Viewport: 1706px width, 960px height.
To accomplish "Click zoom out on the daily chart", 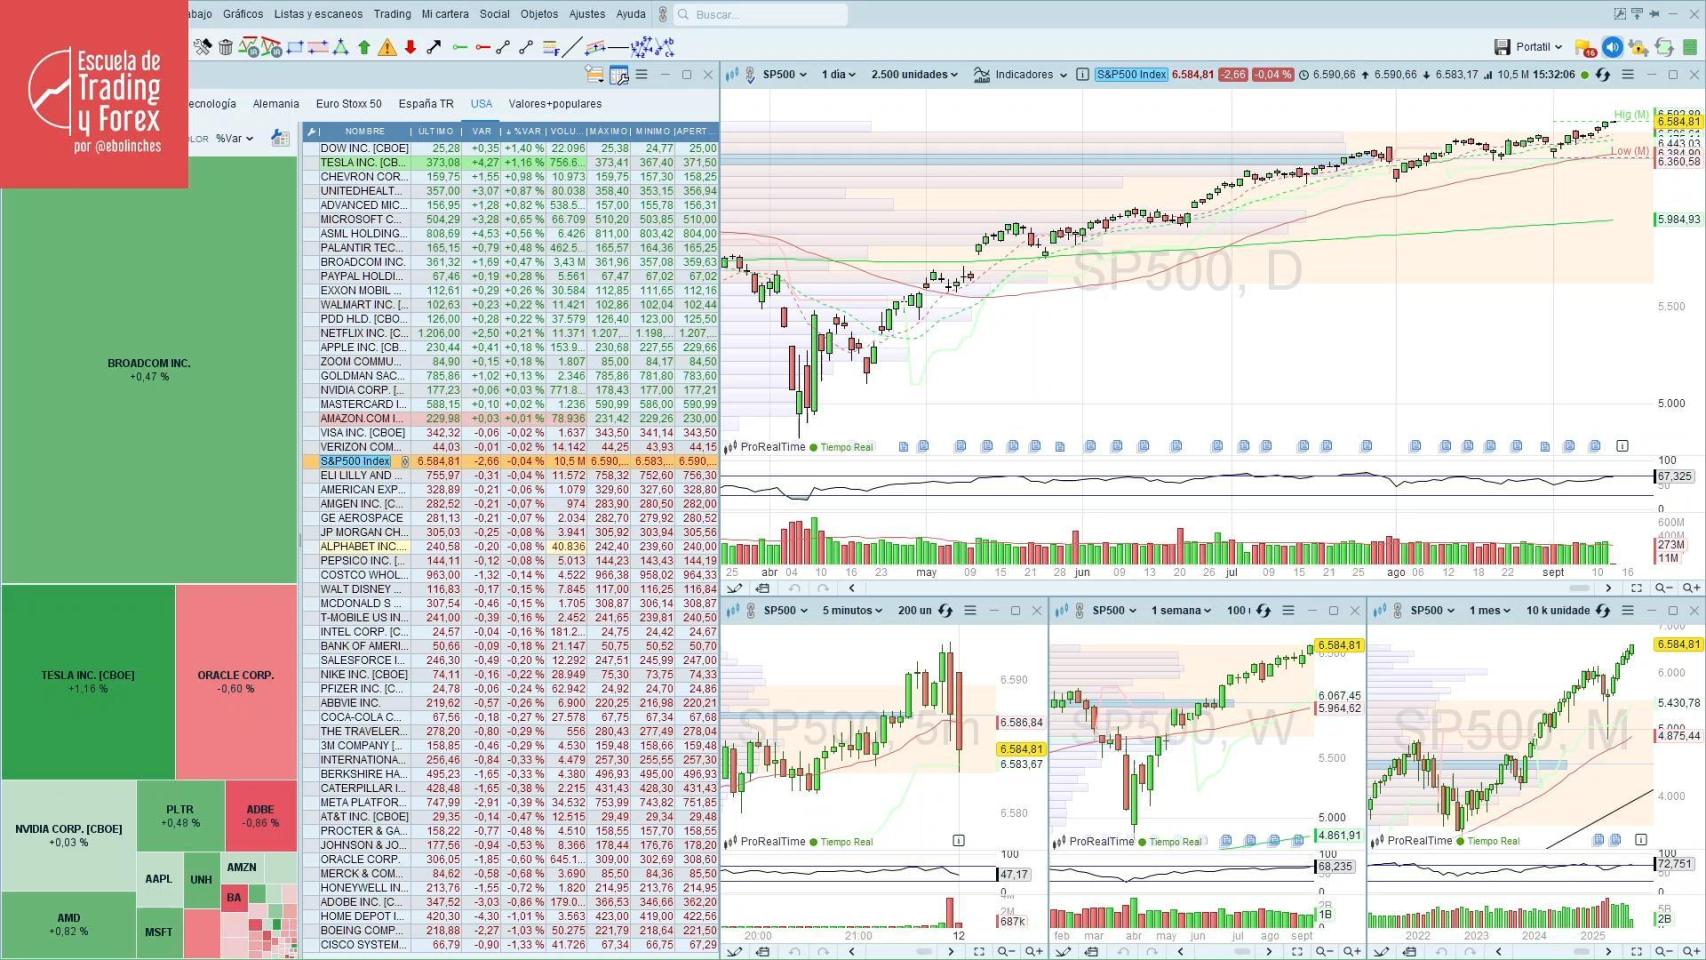I will (1662, 588).
